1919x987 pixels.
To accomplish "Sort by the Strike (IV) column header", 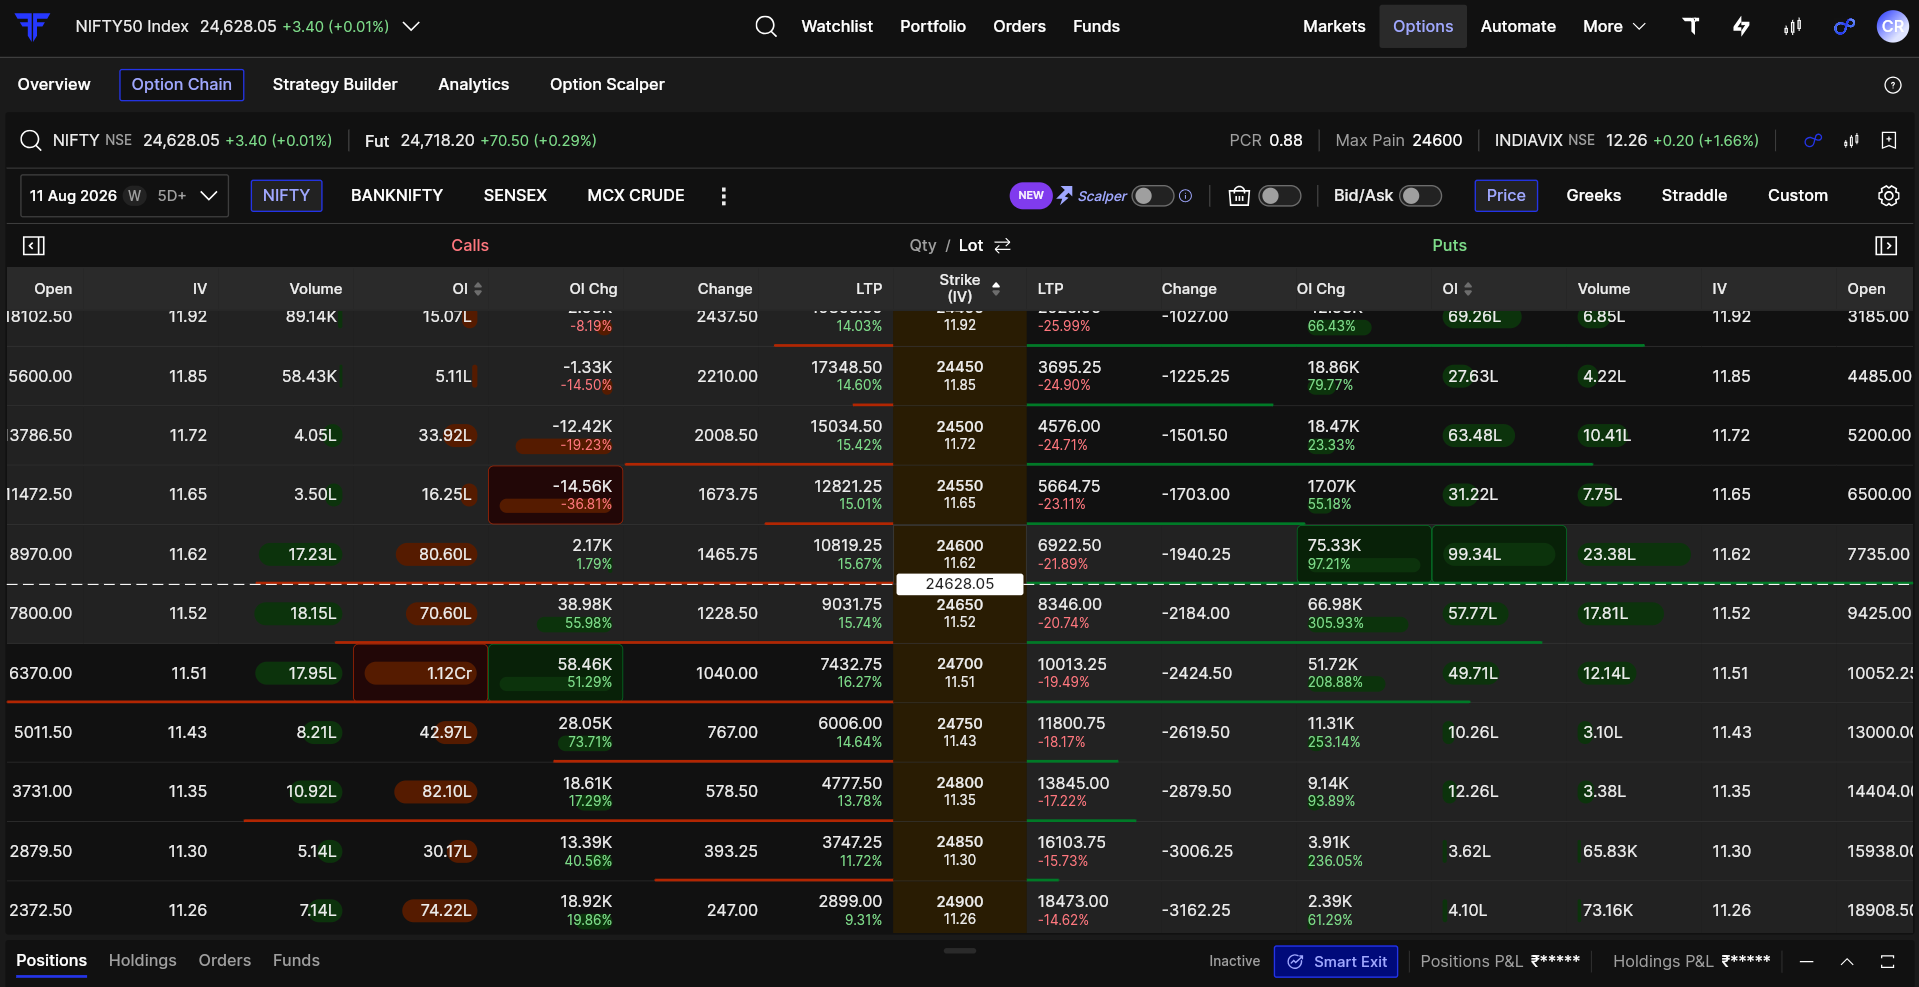I will pos(960,288).
